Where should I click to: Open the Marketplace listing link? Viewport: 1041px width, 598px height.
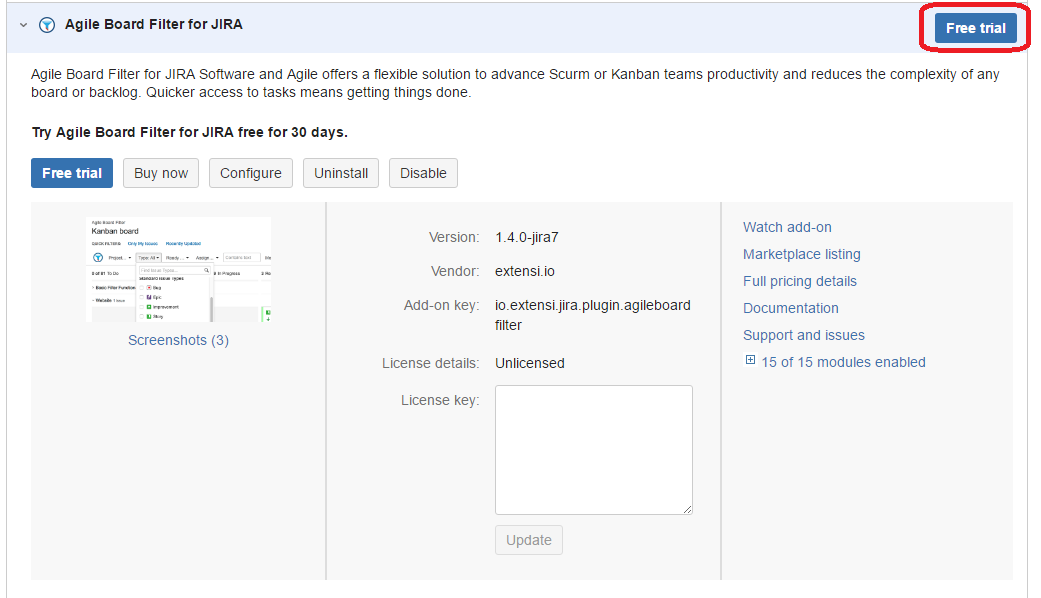point(801,254)
